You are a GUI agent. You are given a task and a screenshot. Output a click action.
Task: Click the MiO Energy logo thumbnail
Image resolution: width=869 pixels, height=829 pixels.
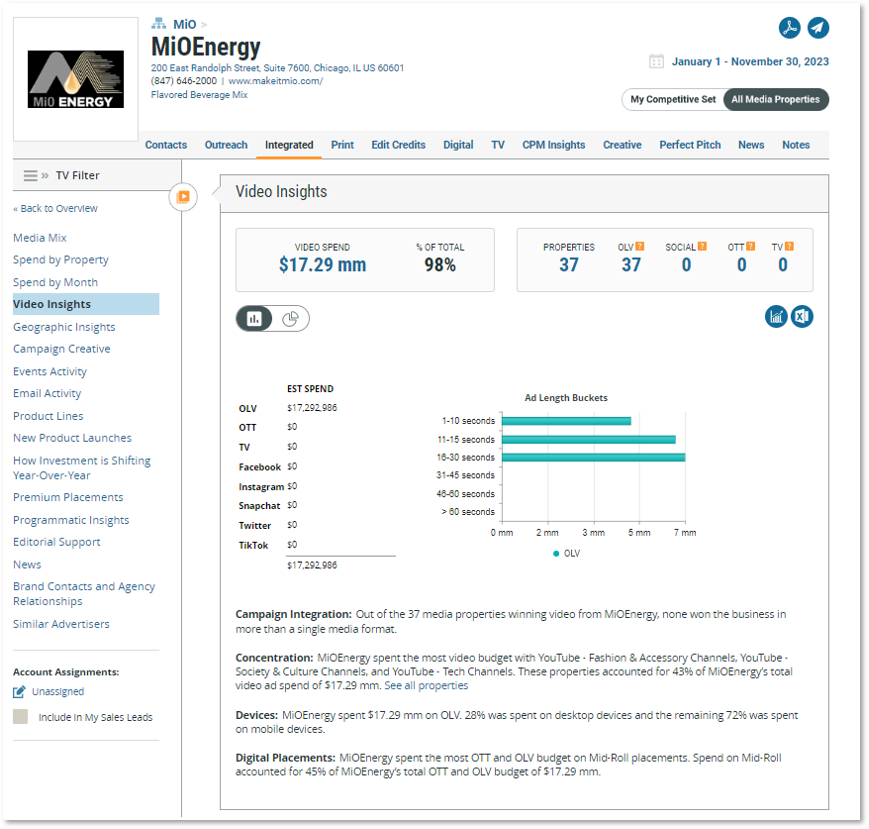[x=76, y=79]
